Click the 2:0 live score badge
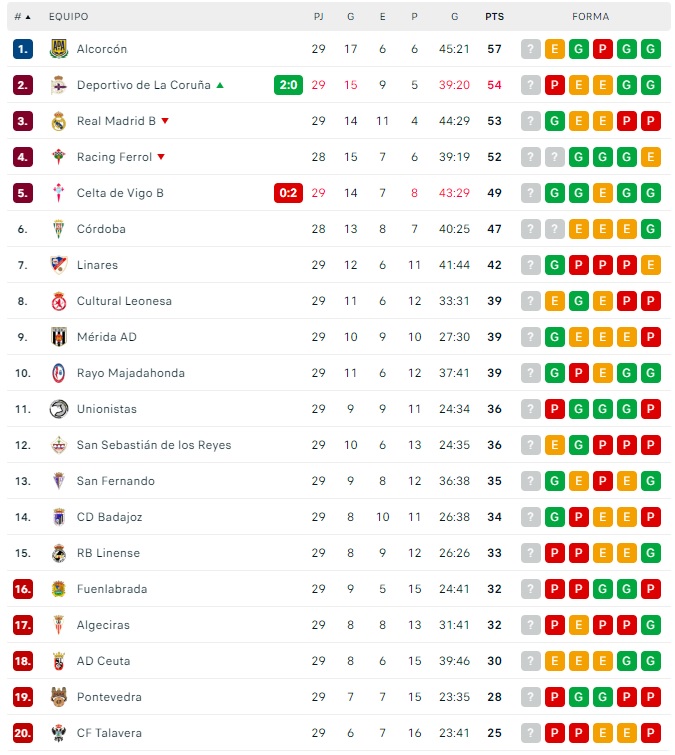 288,85
